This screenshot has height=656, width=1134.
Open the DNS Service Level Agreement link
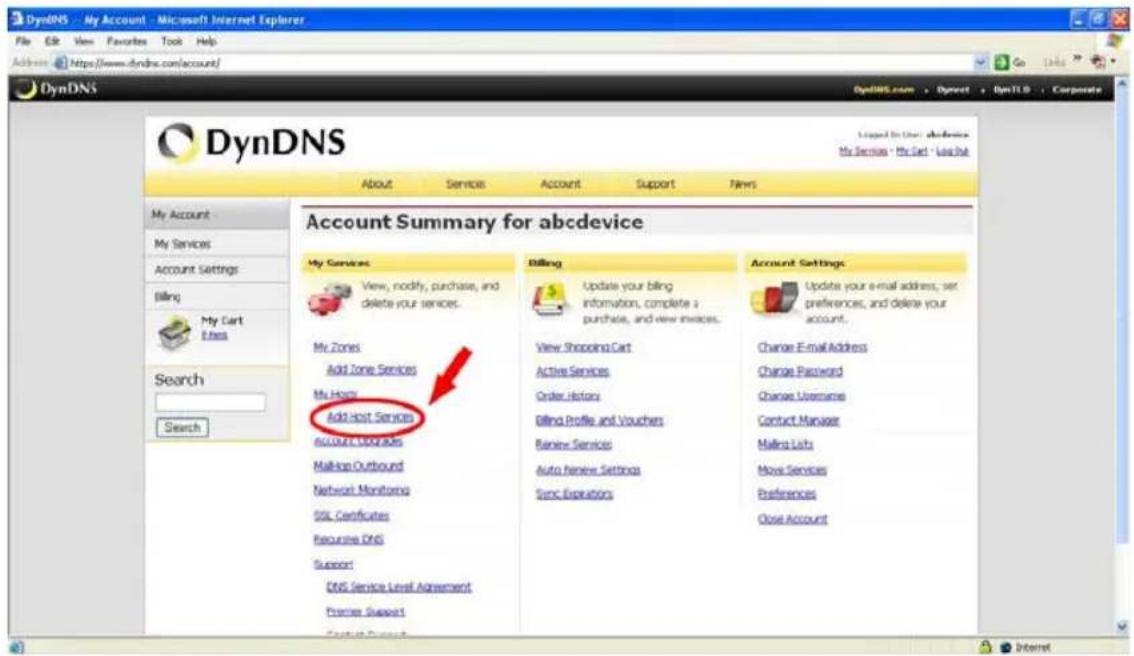[x=398, y=587]
